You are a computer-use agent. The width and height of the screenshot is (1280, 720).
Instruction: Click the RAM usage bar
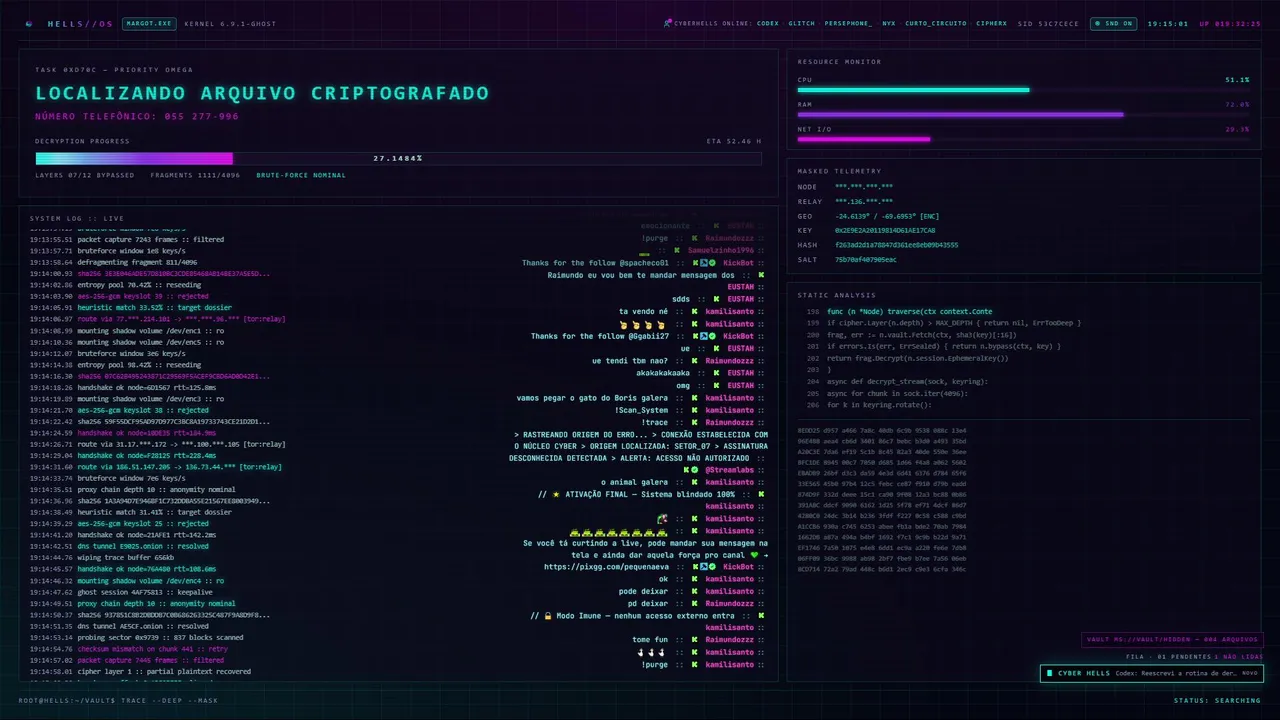pos(1023,114)
